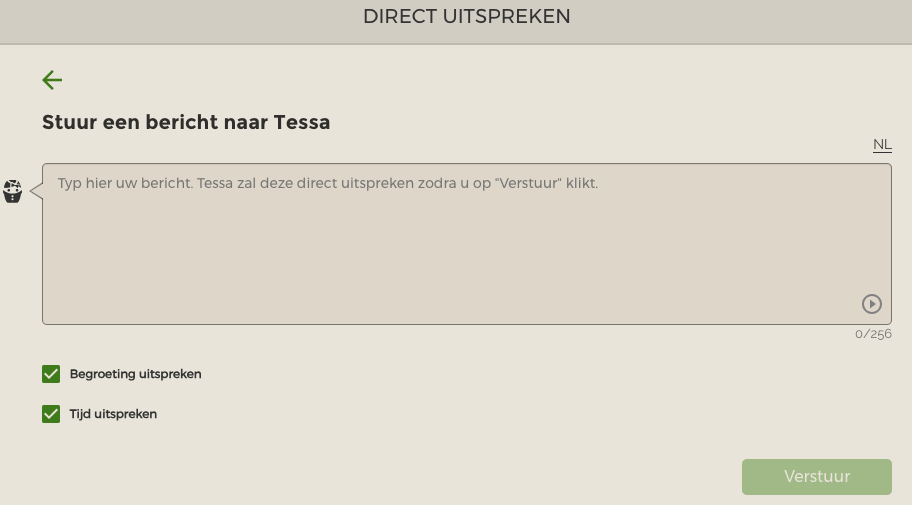Uncheck the Begroeting uitspreken checkbox

pos(51,374)
